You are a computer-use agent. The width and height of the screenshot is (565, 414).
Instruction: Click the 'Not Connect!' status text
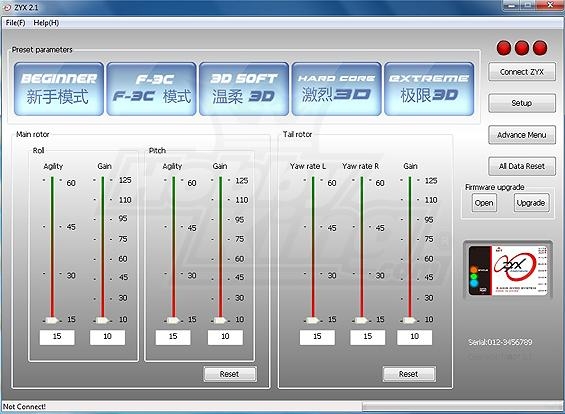pyautogui.click(x=25, y=406)
